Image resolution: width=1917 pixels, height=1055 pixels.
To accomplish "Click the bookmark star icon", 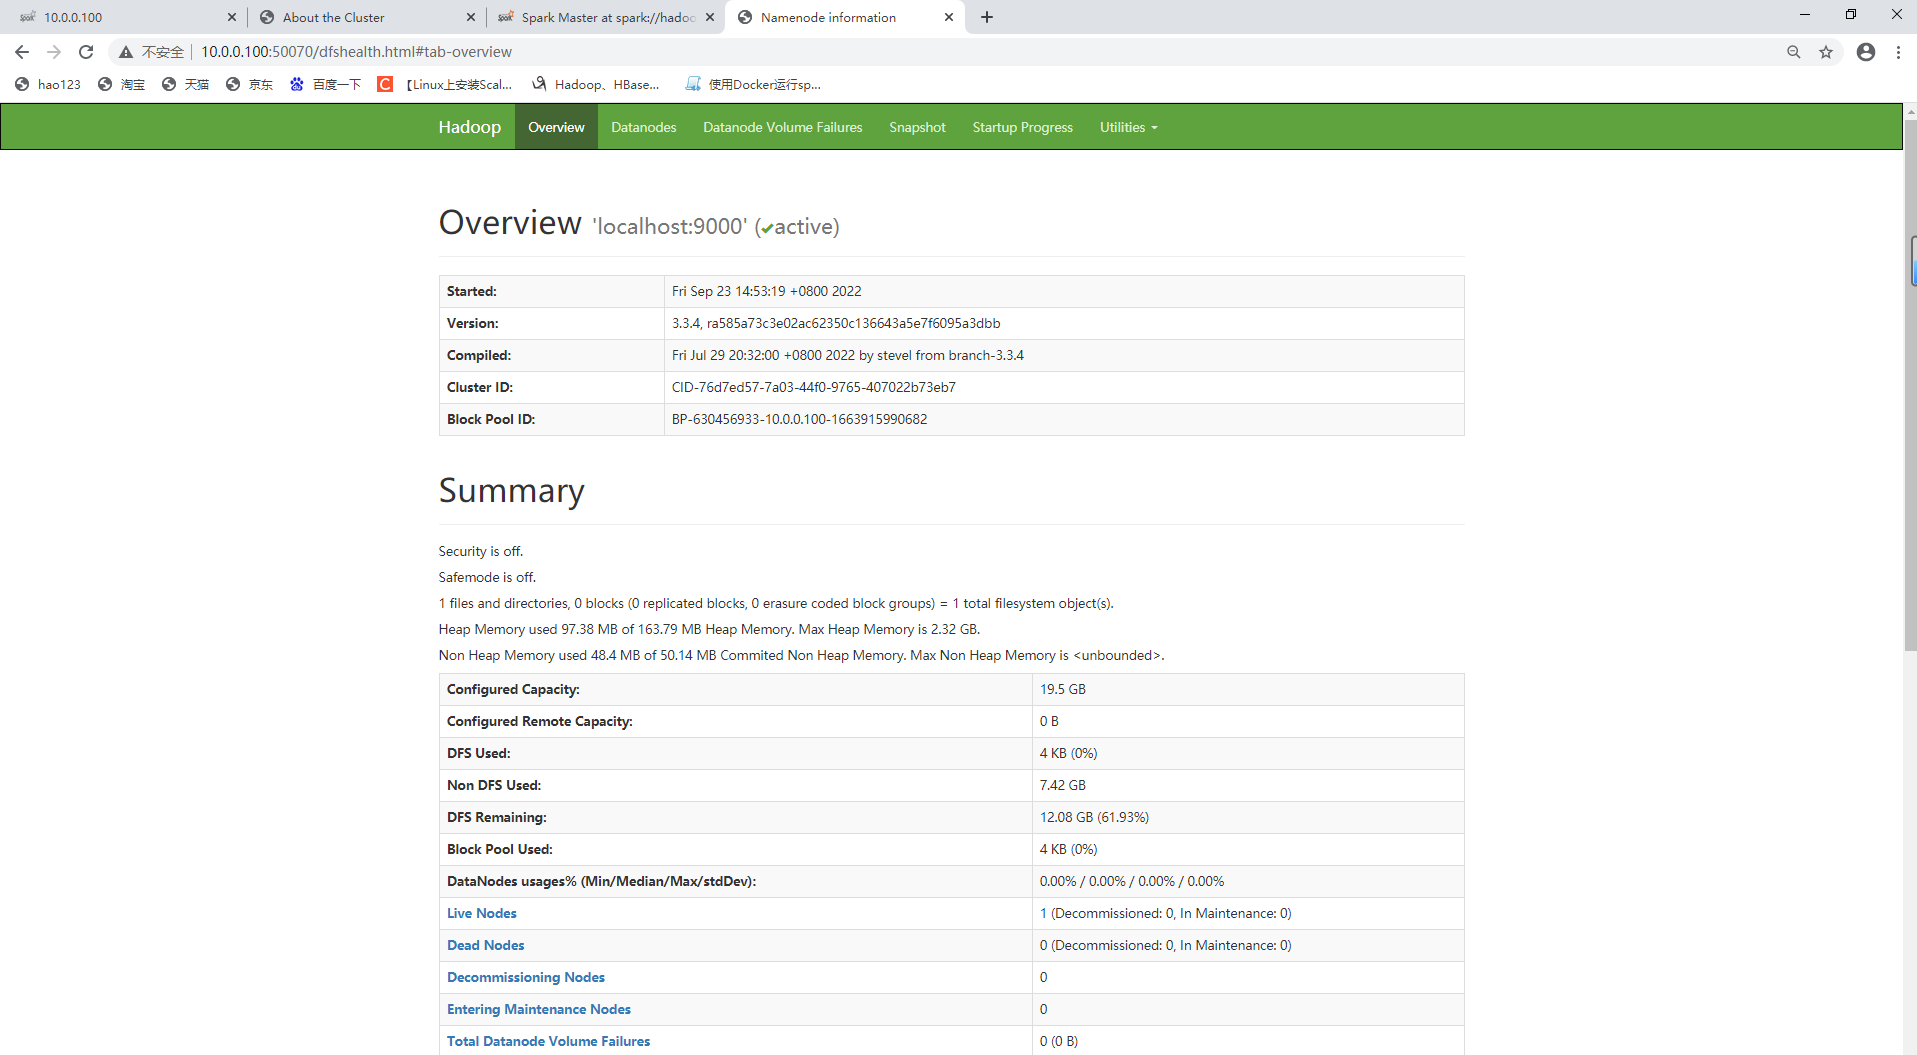I will tap(1826, 52).
